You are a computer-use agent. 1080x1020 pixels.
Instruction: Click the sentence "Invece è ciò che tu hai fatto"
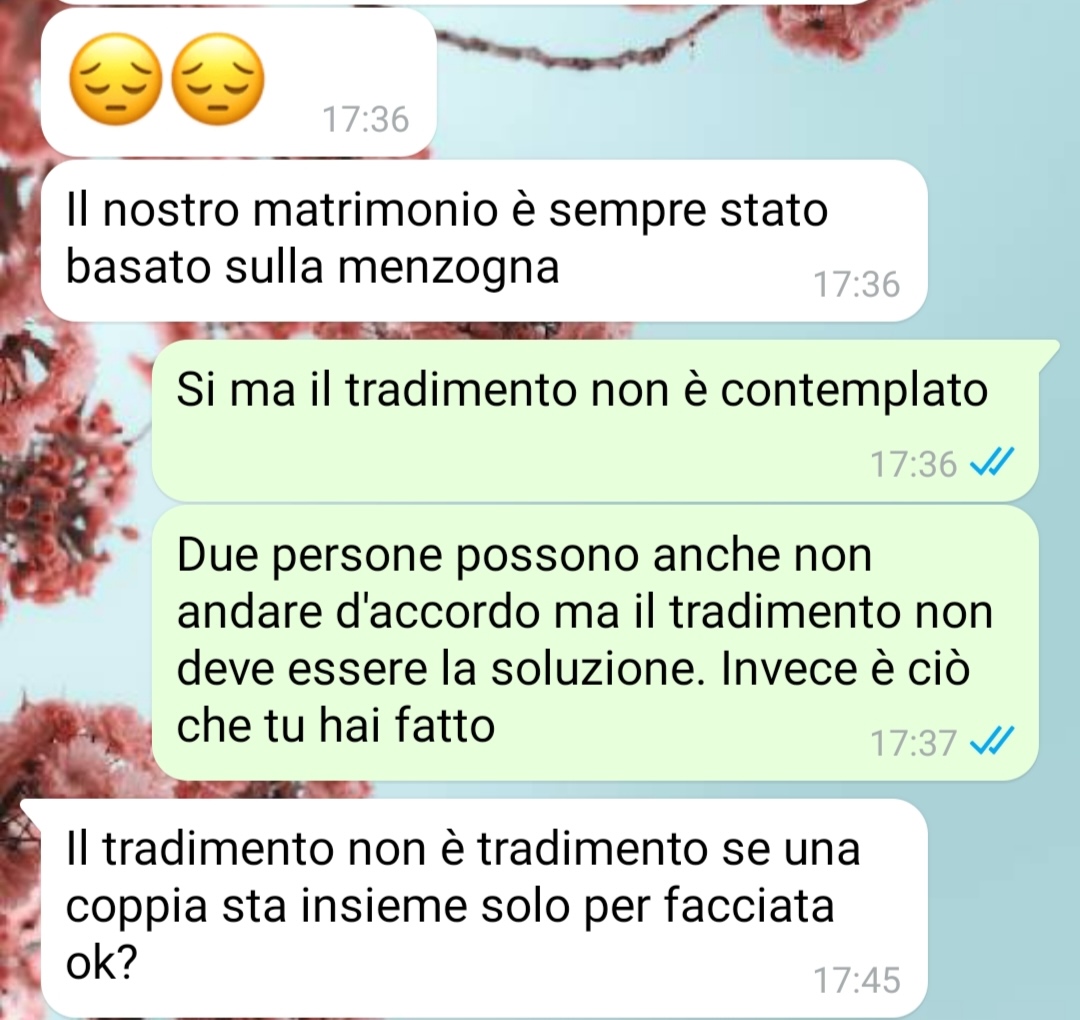coord(573,697)
